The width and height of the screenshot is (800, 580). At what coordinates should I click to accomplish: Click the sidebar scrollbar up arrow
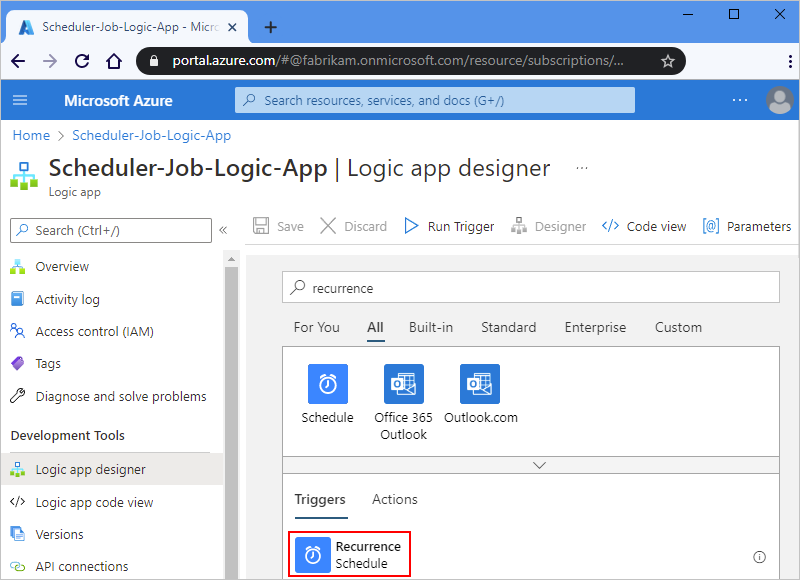point(231,260)
